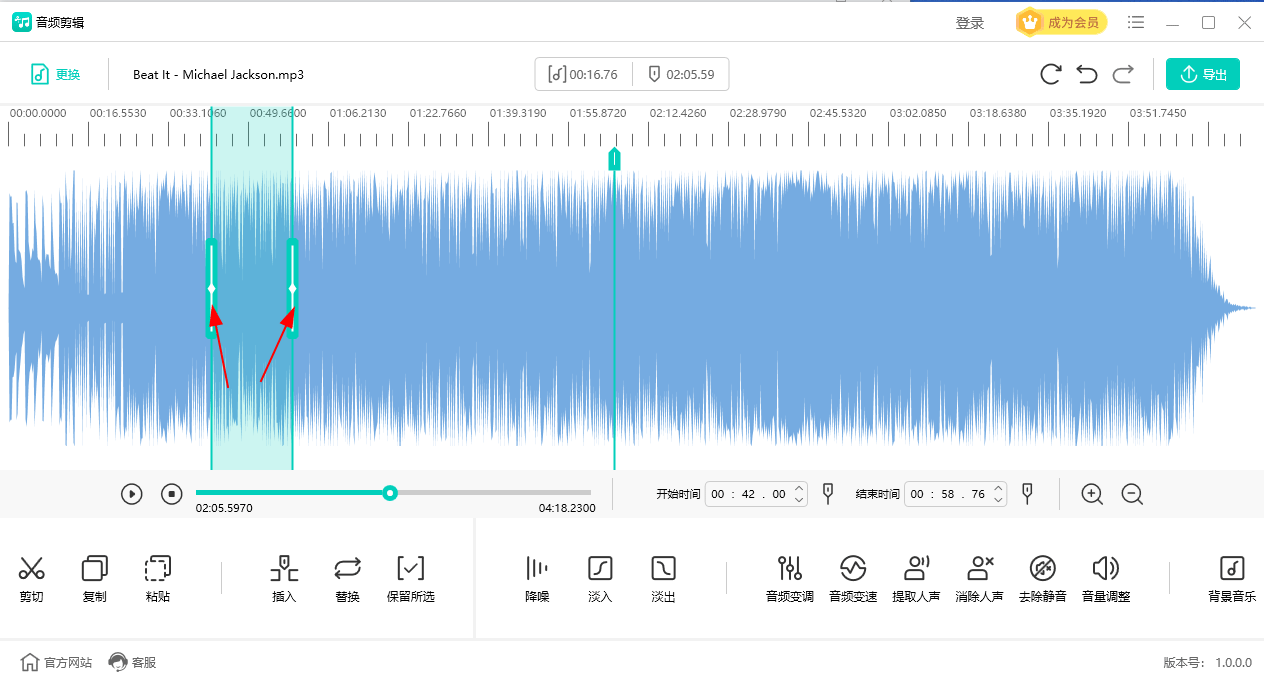
Task: Open the hamburger menu in the title bar
Action: click(x=1136, y=22)
